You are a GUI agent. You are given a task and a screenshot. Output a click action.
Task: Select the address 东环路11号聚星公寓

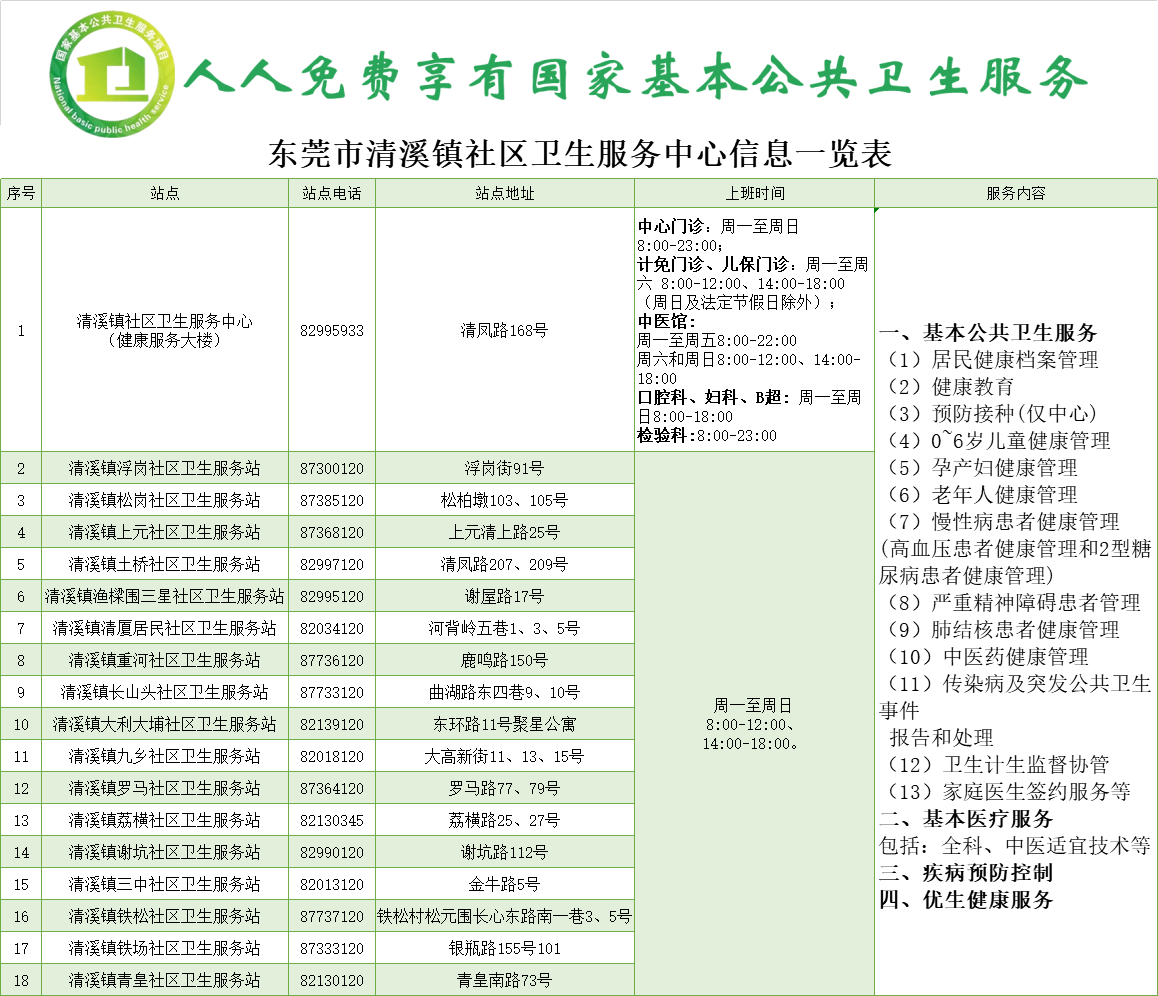click(504, 724)
